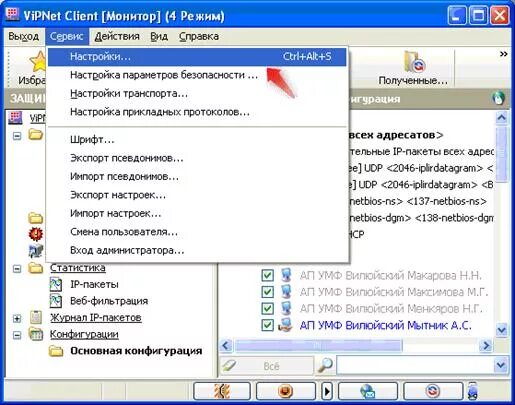Choose Смена пользователя… entry
515x405 pixels.
coord(197,232)
